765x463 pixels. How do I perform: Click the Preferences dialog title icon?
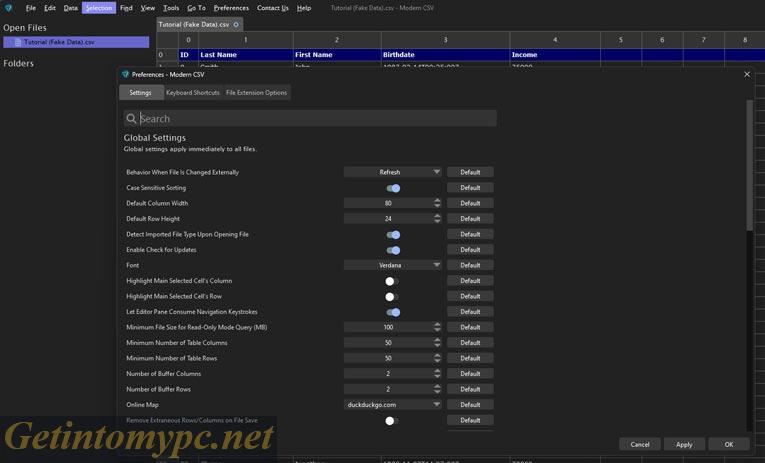(x=125, y=74)
